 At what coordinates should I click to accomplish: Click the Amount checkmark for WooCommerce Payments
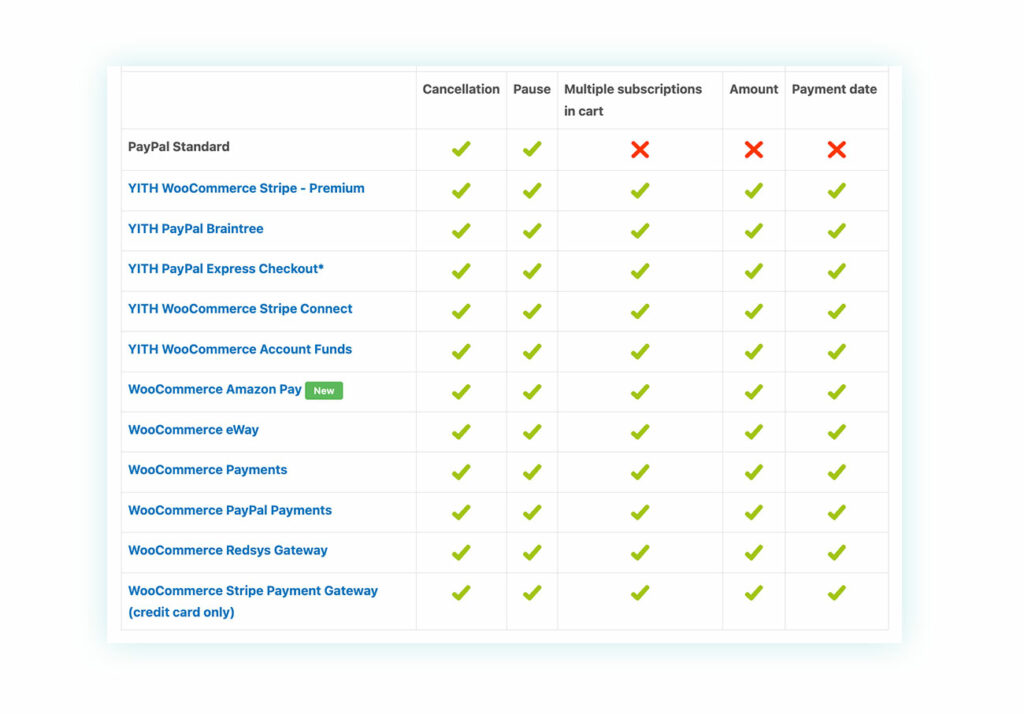pyautogui.click(x=753, y=471)
